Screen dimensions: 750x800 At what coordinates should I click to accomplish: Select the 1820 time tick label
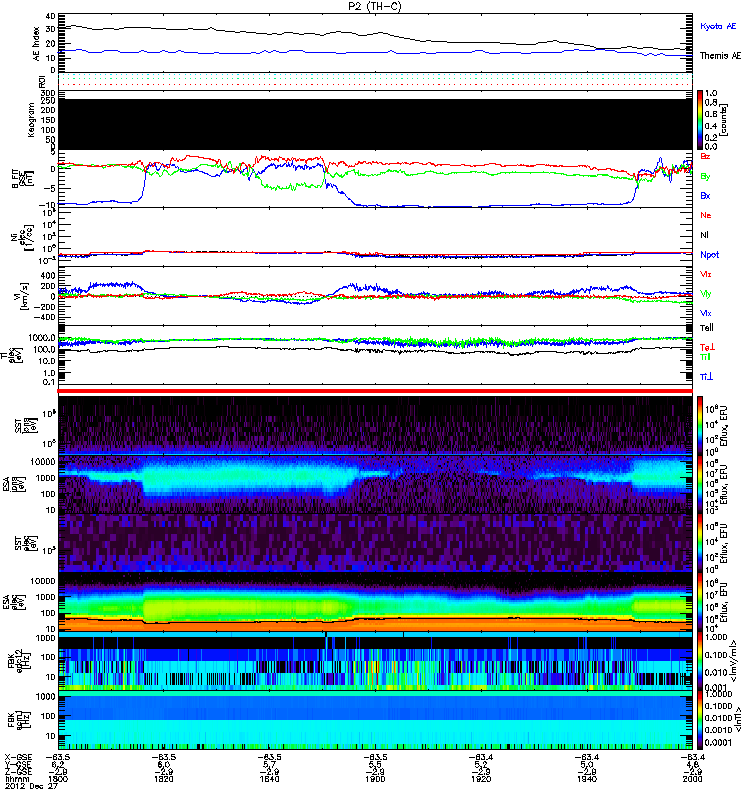[x=163, y=779]
